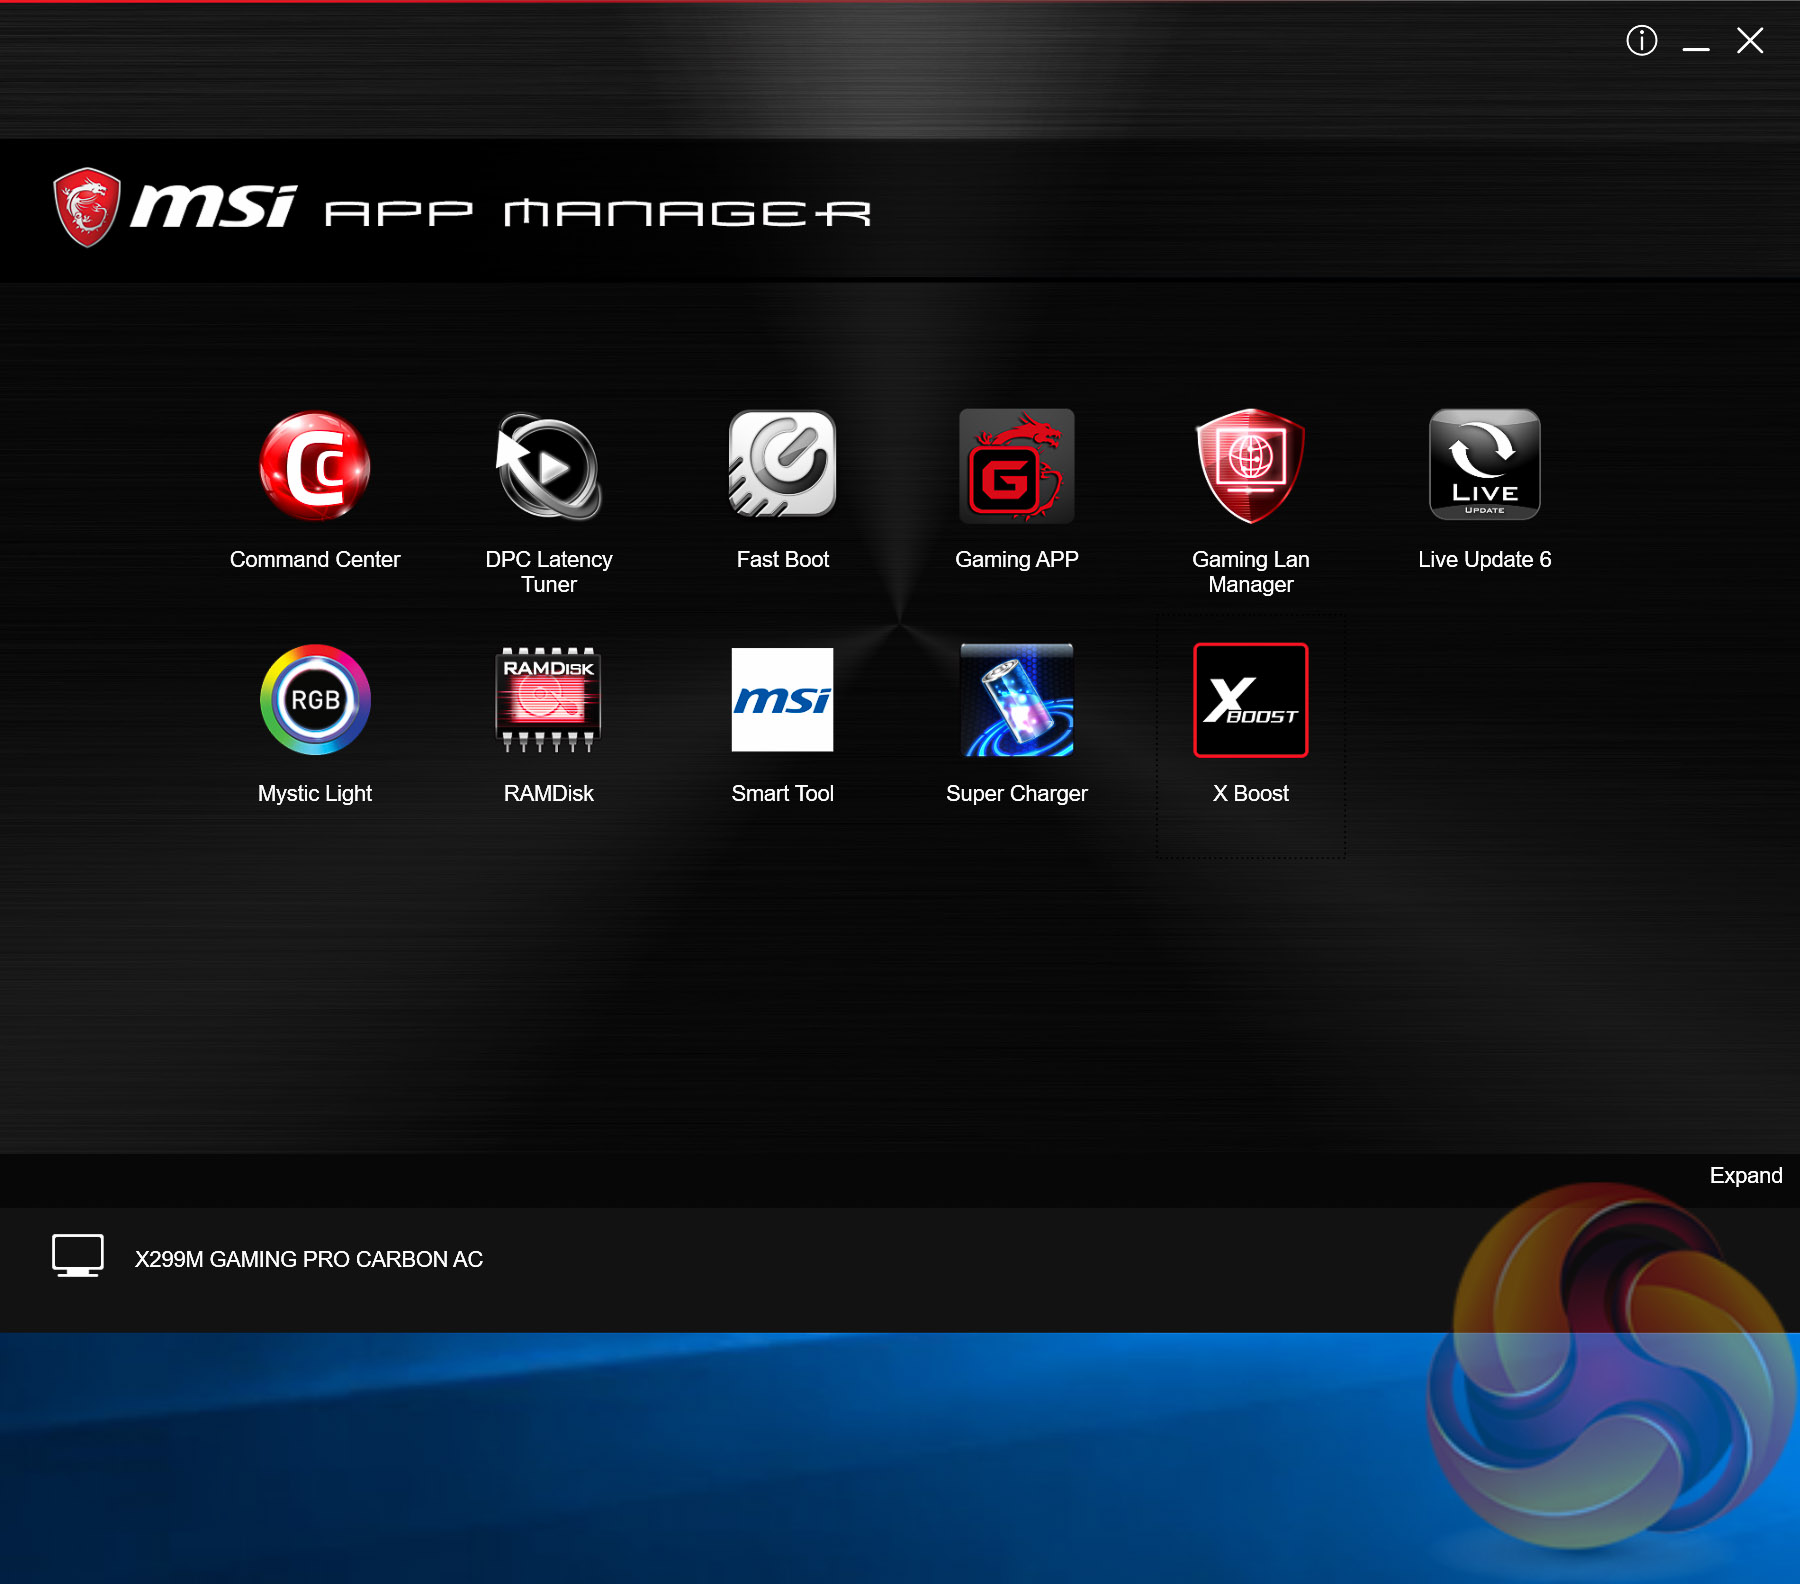Open the X Boost icon
1800x1584 pixels.
(1250, 700)
